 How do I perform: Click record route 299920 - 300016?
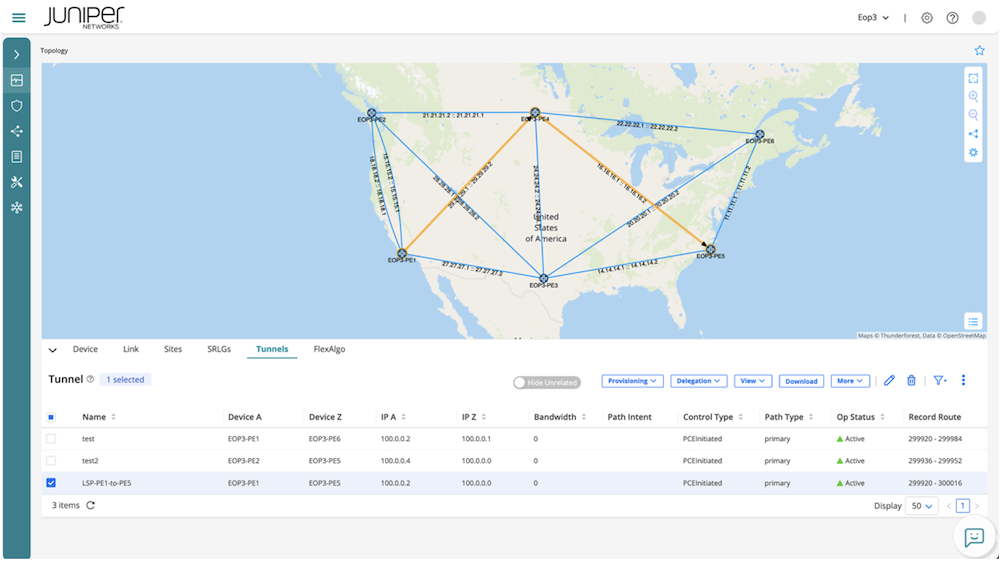pyautogui.click(x=935, y=483)
